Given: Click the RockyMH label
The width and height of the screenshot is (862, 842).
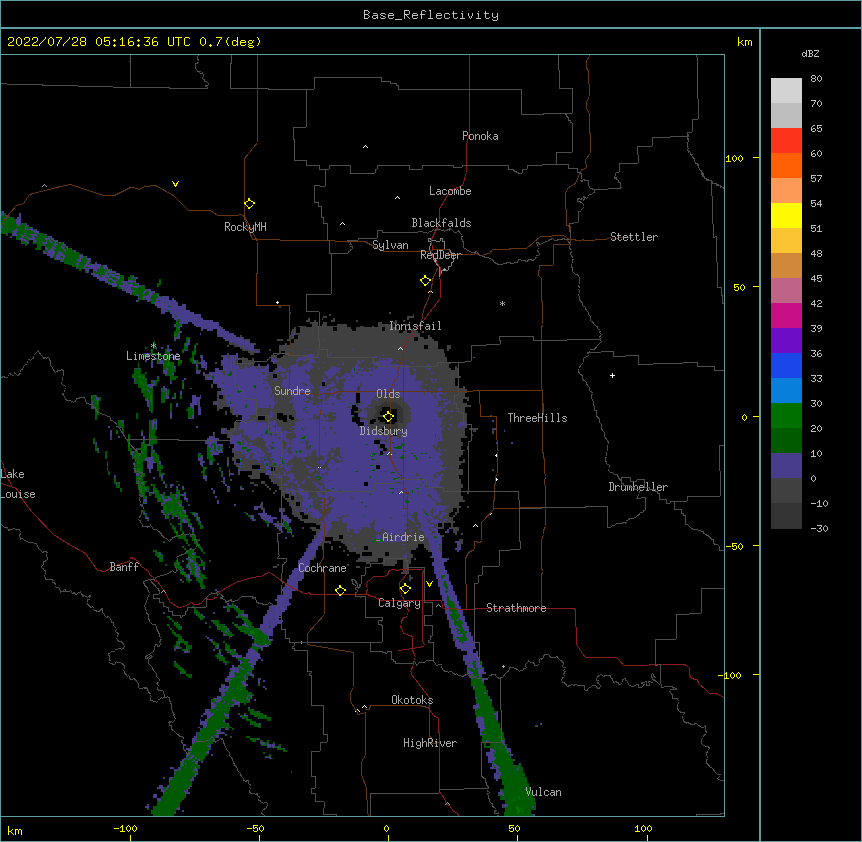Looking at the screenshot, I should tap(245, 227).
